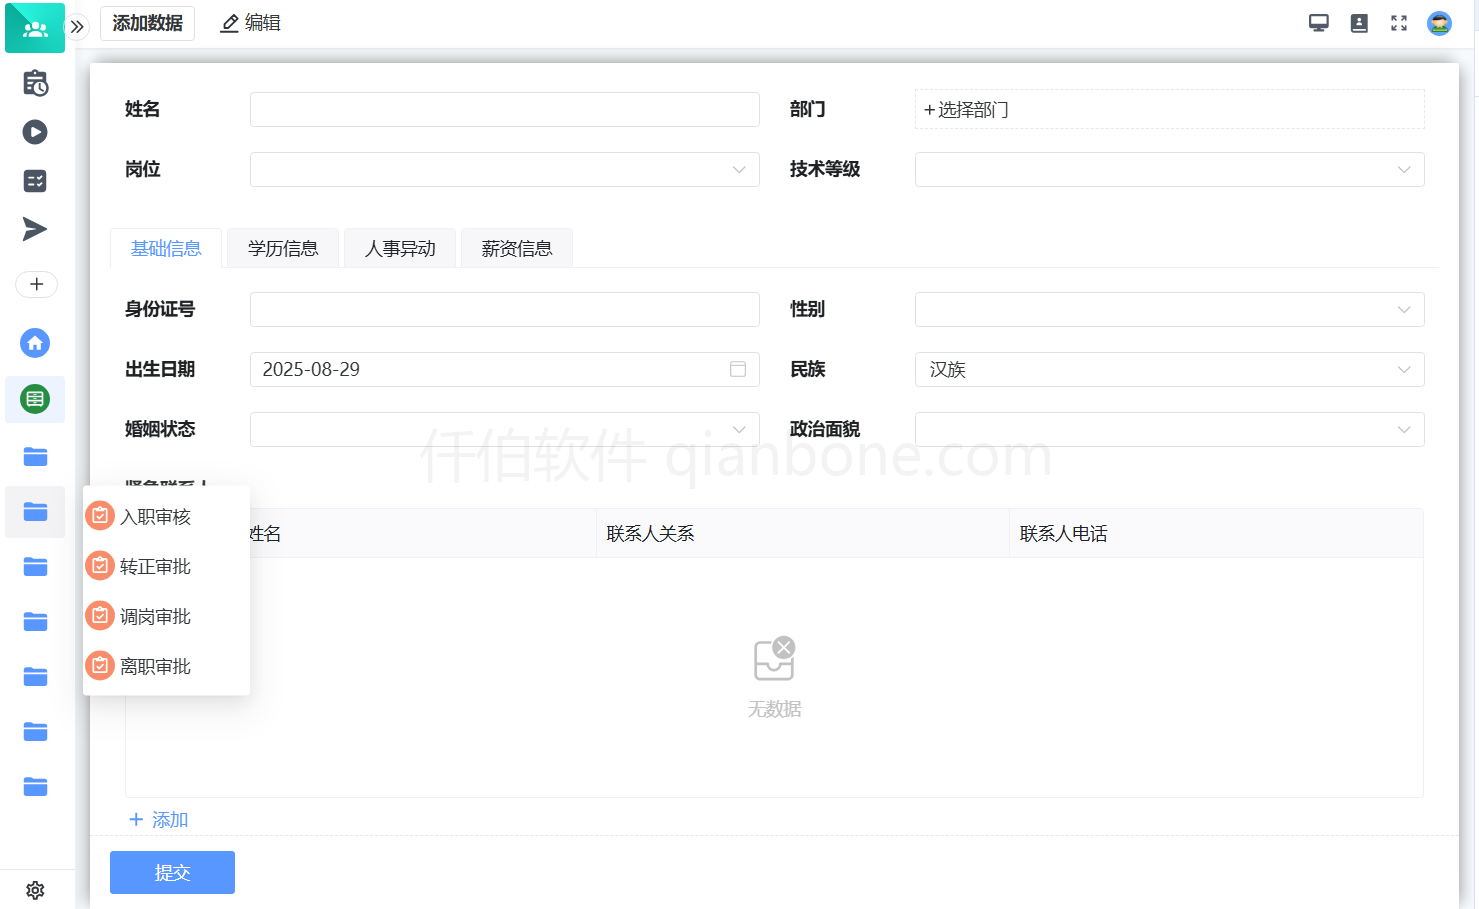Switch to the 薪资信息 tab
This screenshot has width=1479, height=909.
pos(517,249)
